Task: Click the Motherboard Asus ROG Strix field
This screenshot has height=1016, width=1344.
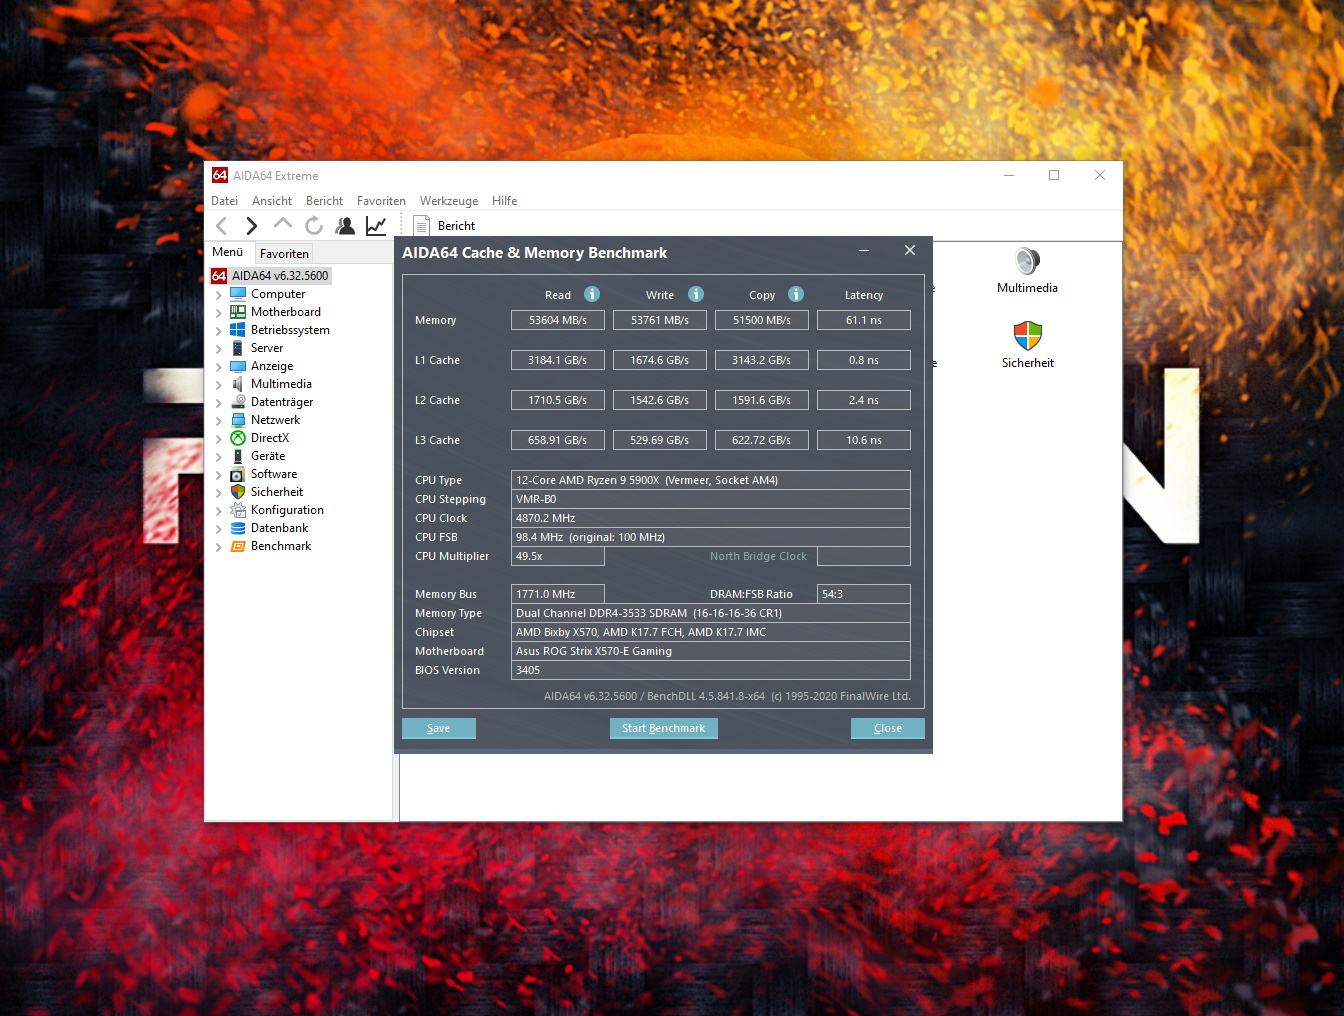Action: tap(711, 651)
